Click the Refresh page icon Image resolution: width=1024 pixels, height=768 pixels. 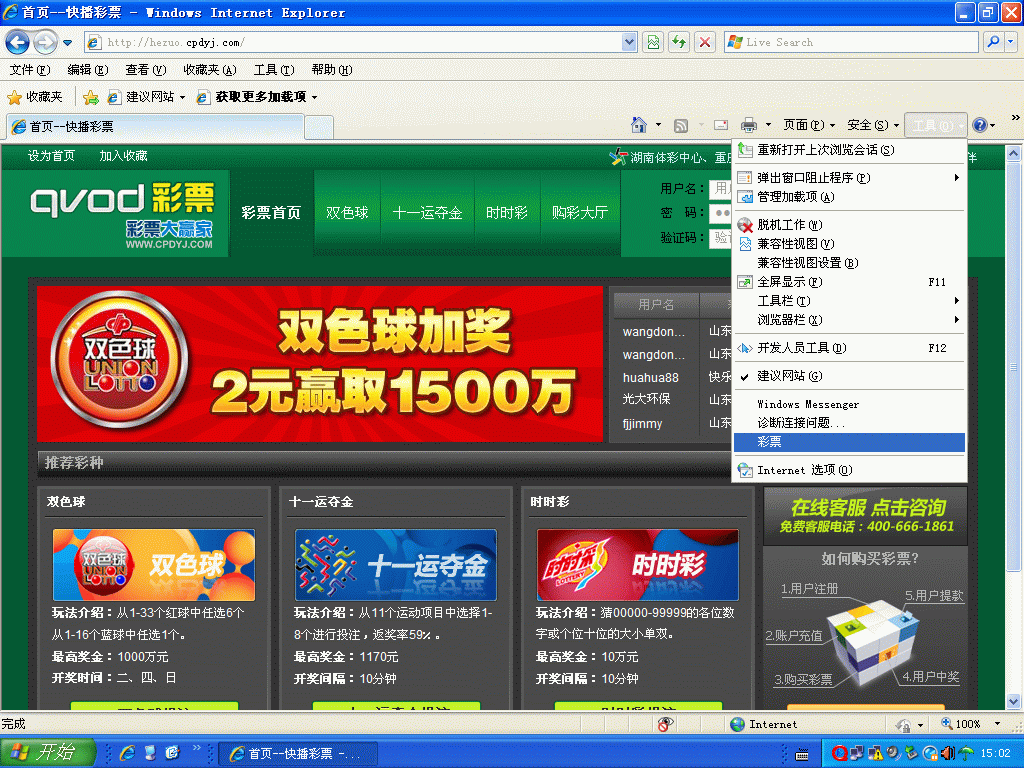pyautogui.click(x=679, y=42)
